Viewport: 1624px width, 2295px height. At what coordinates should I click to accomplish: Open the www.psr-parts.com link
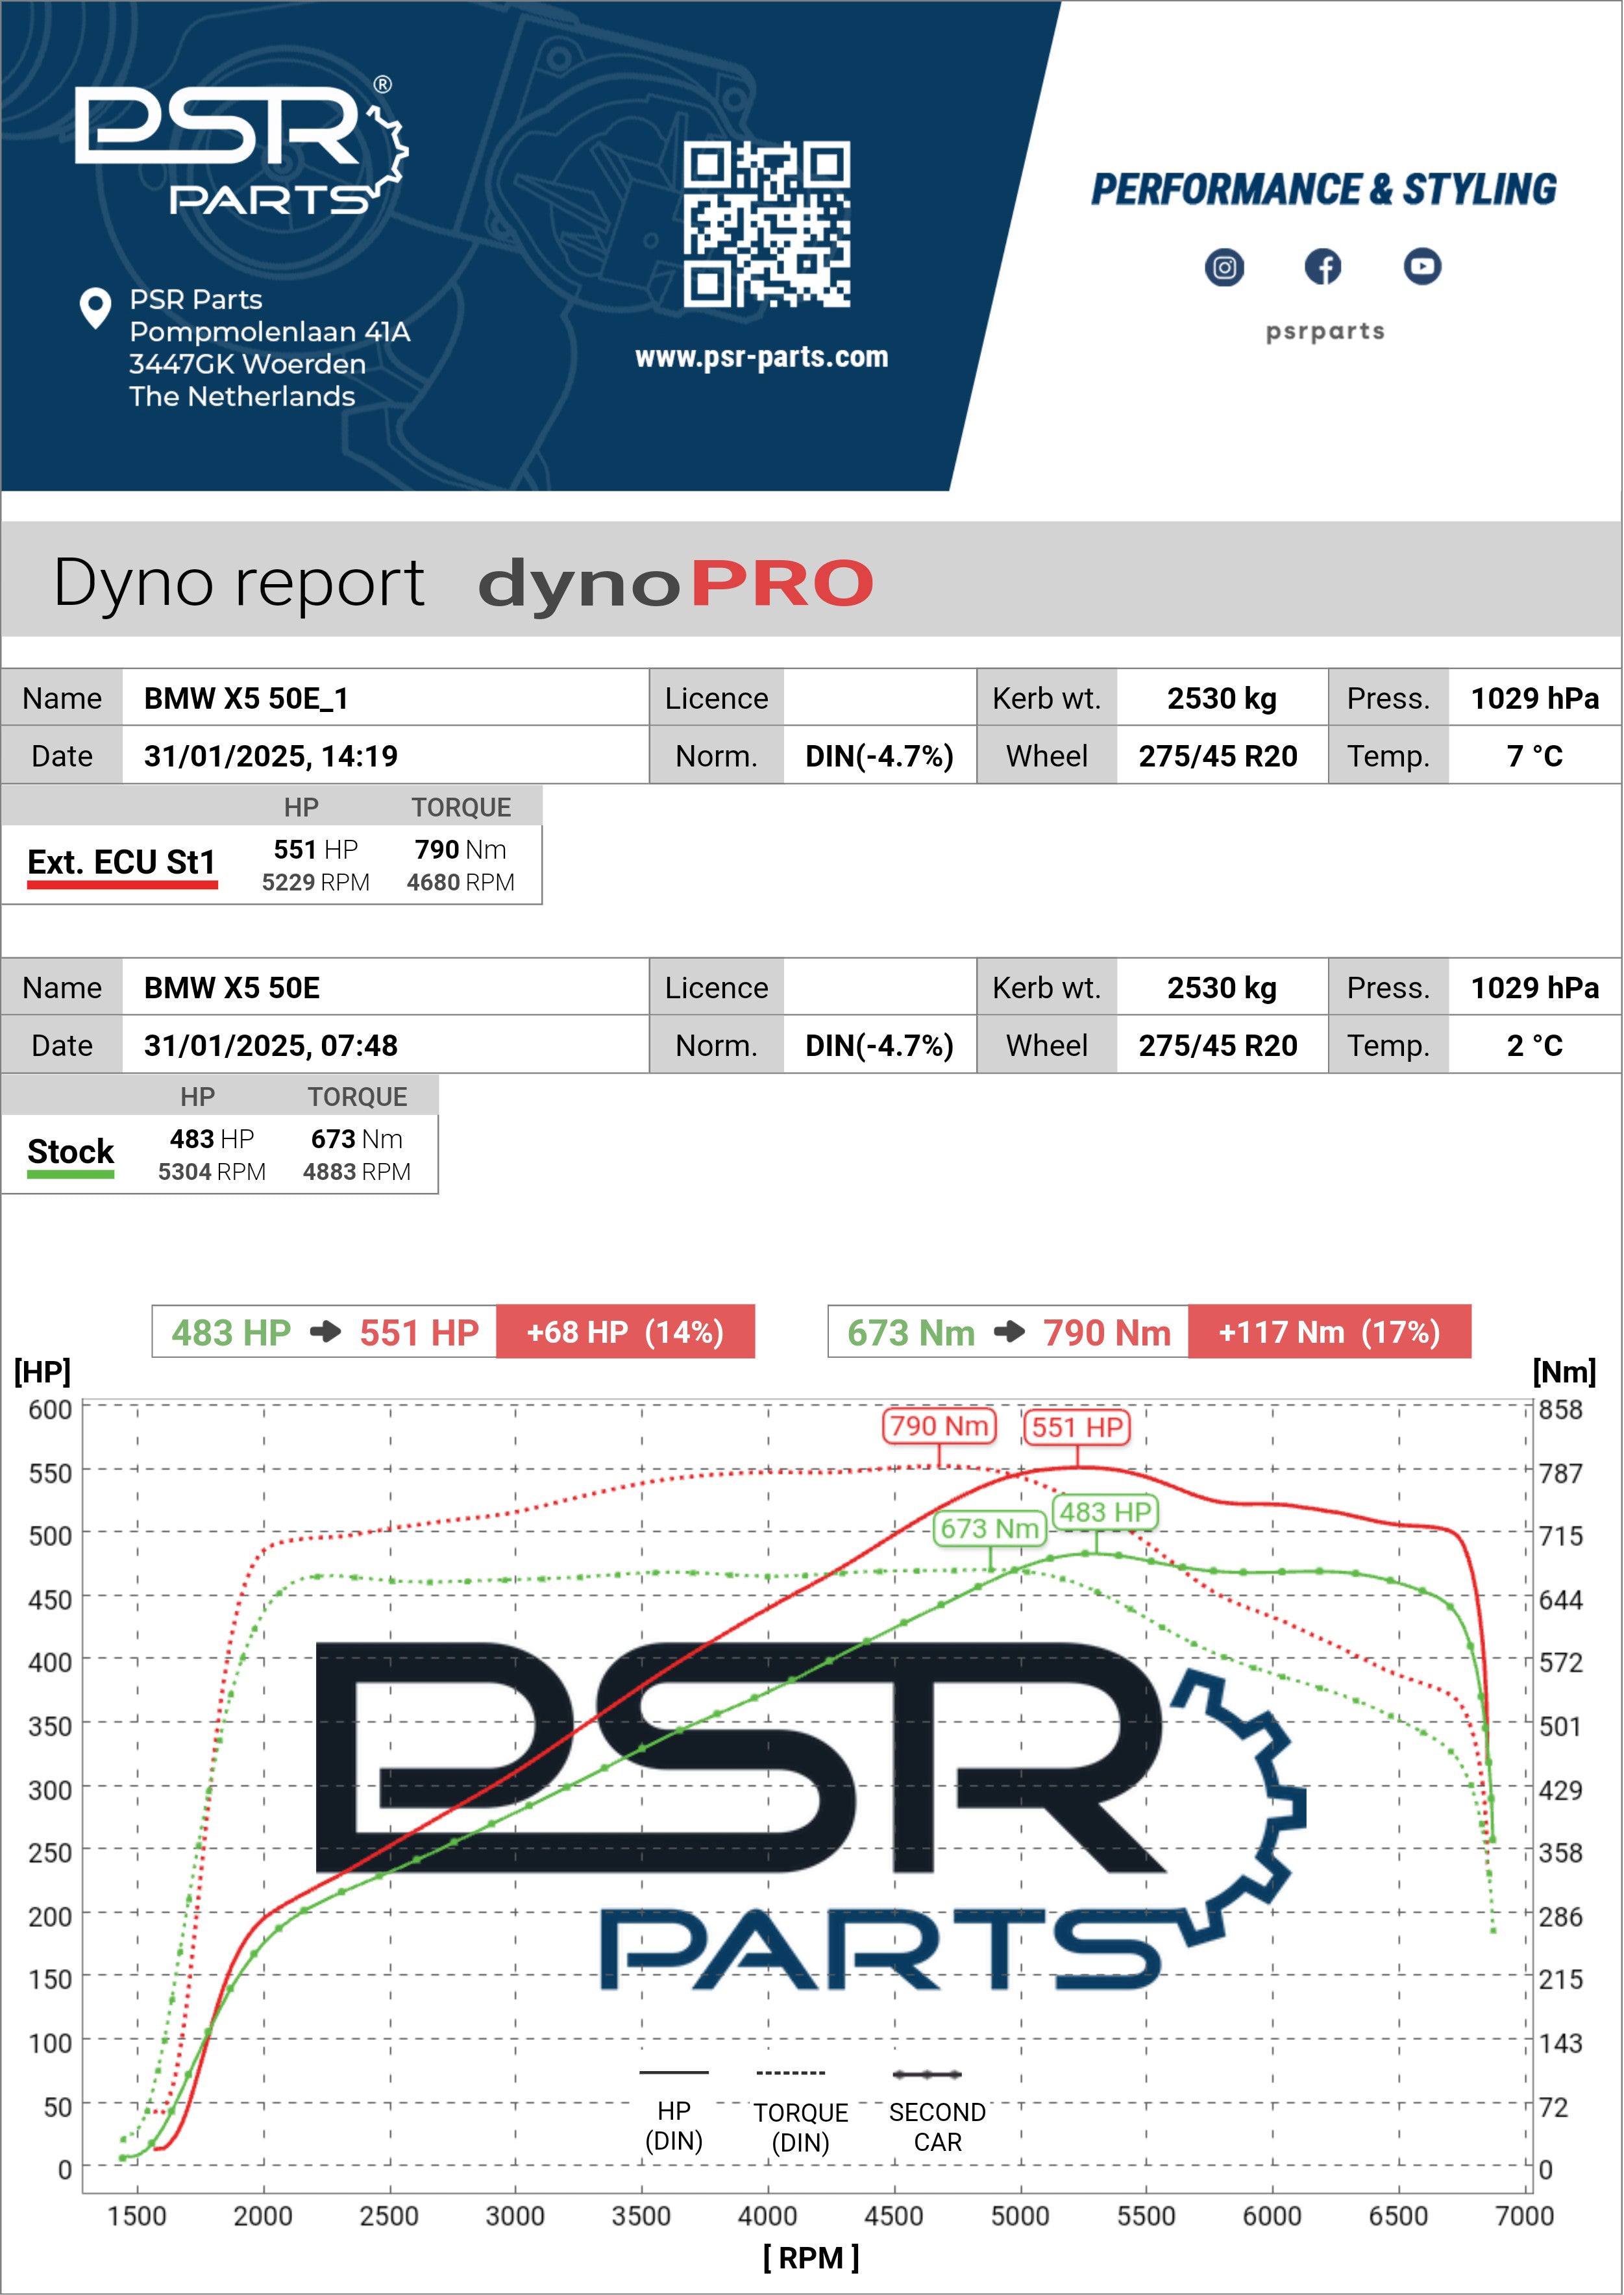coord(761,357)
